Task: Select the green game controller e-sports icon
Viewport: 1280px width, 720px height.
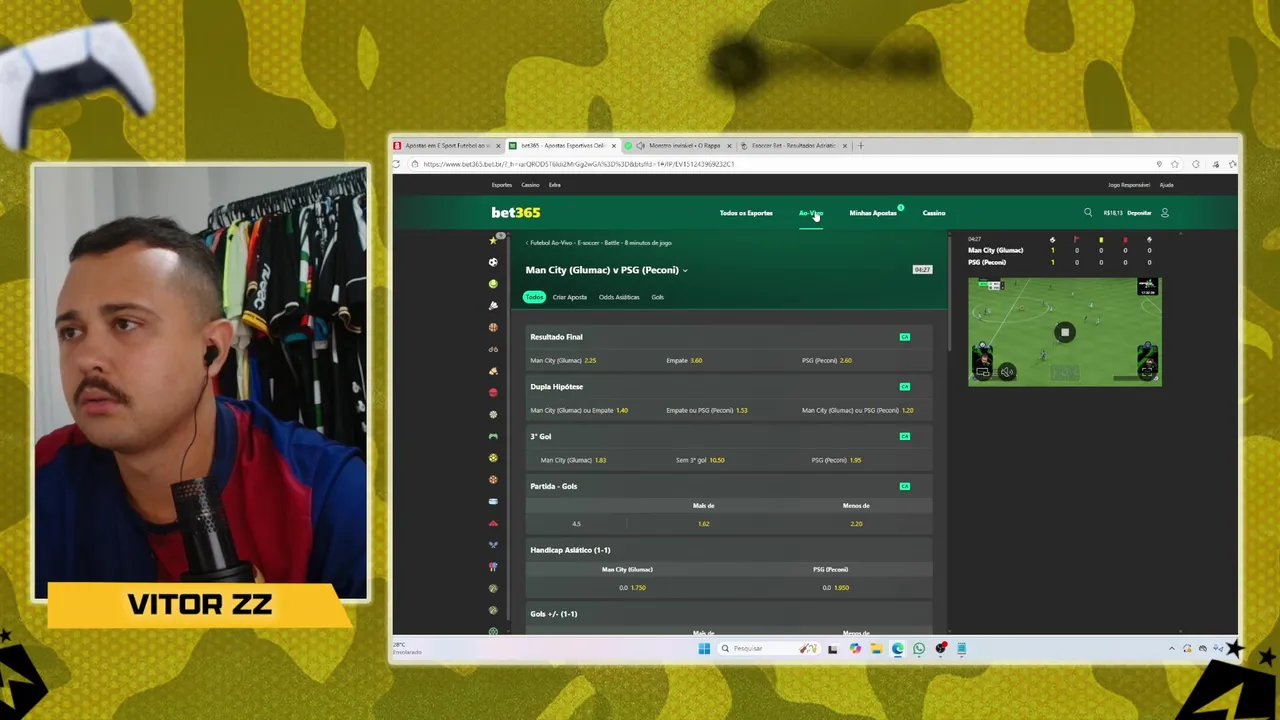Action: coord(493,436)
